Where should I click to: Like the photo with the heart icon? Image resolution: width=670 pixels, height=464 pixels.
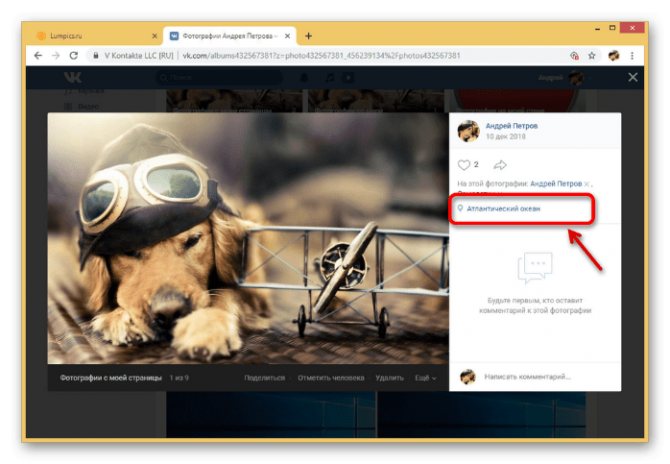[x=464, y=164]
